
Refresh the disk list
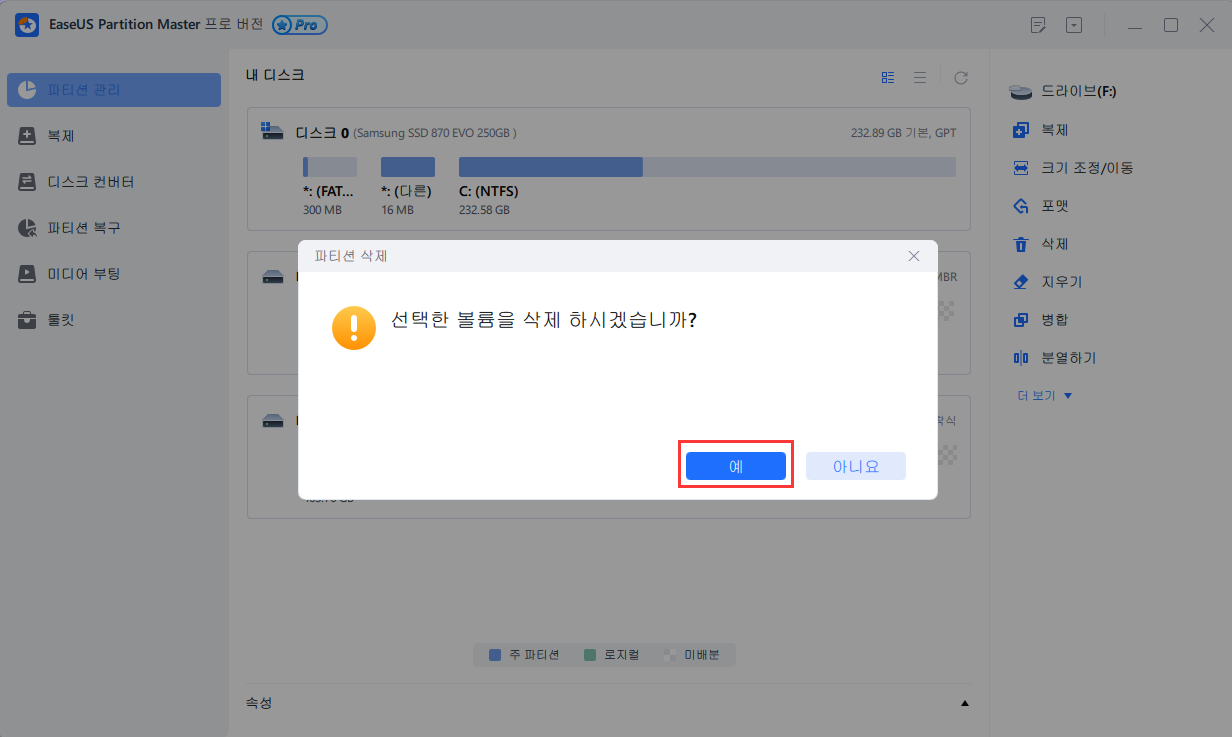(961, 77)
